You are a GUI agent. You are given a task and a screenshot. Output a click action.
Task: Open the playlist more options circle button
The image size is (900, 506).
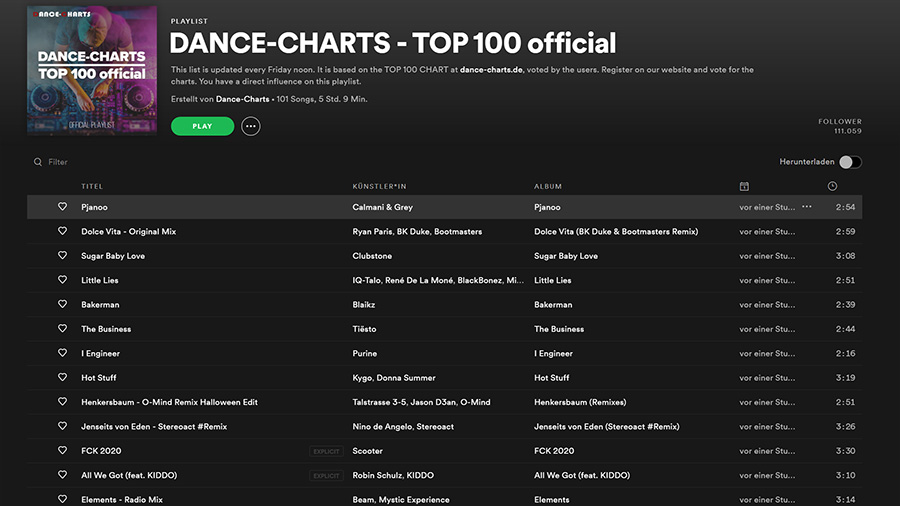[x=251, y=126]
